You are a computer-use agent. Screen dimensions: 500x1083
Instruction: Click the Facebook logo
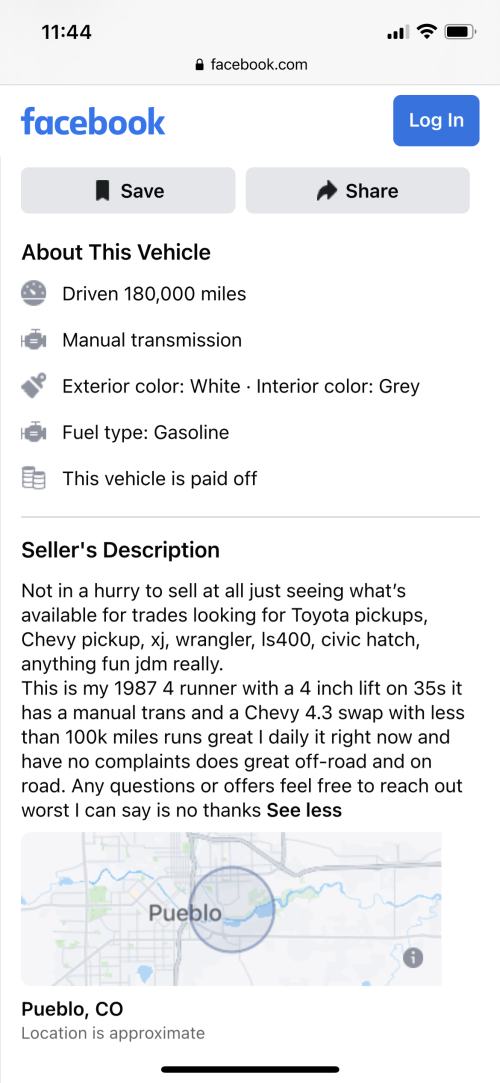(93, 122)
